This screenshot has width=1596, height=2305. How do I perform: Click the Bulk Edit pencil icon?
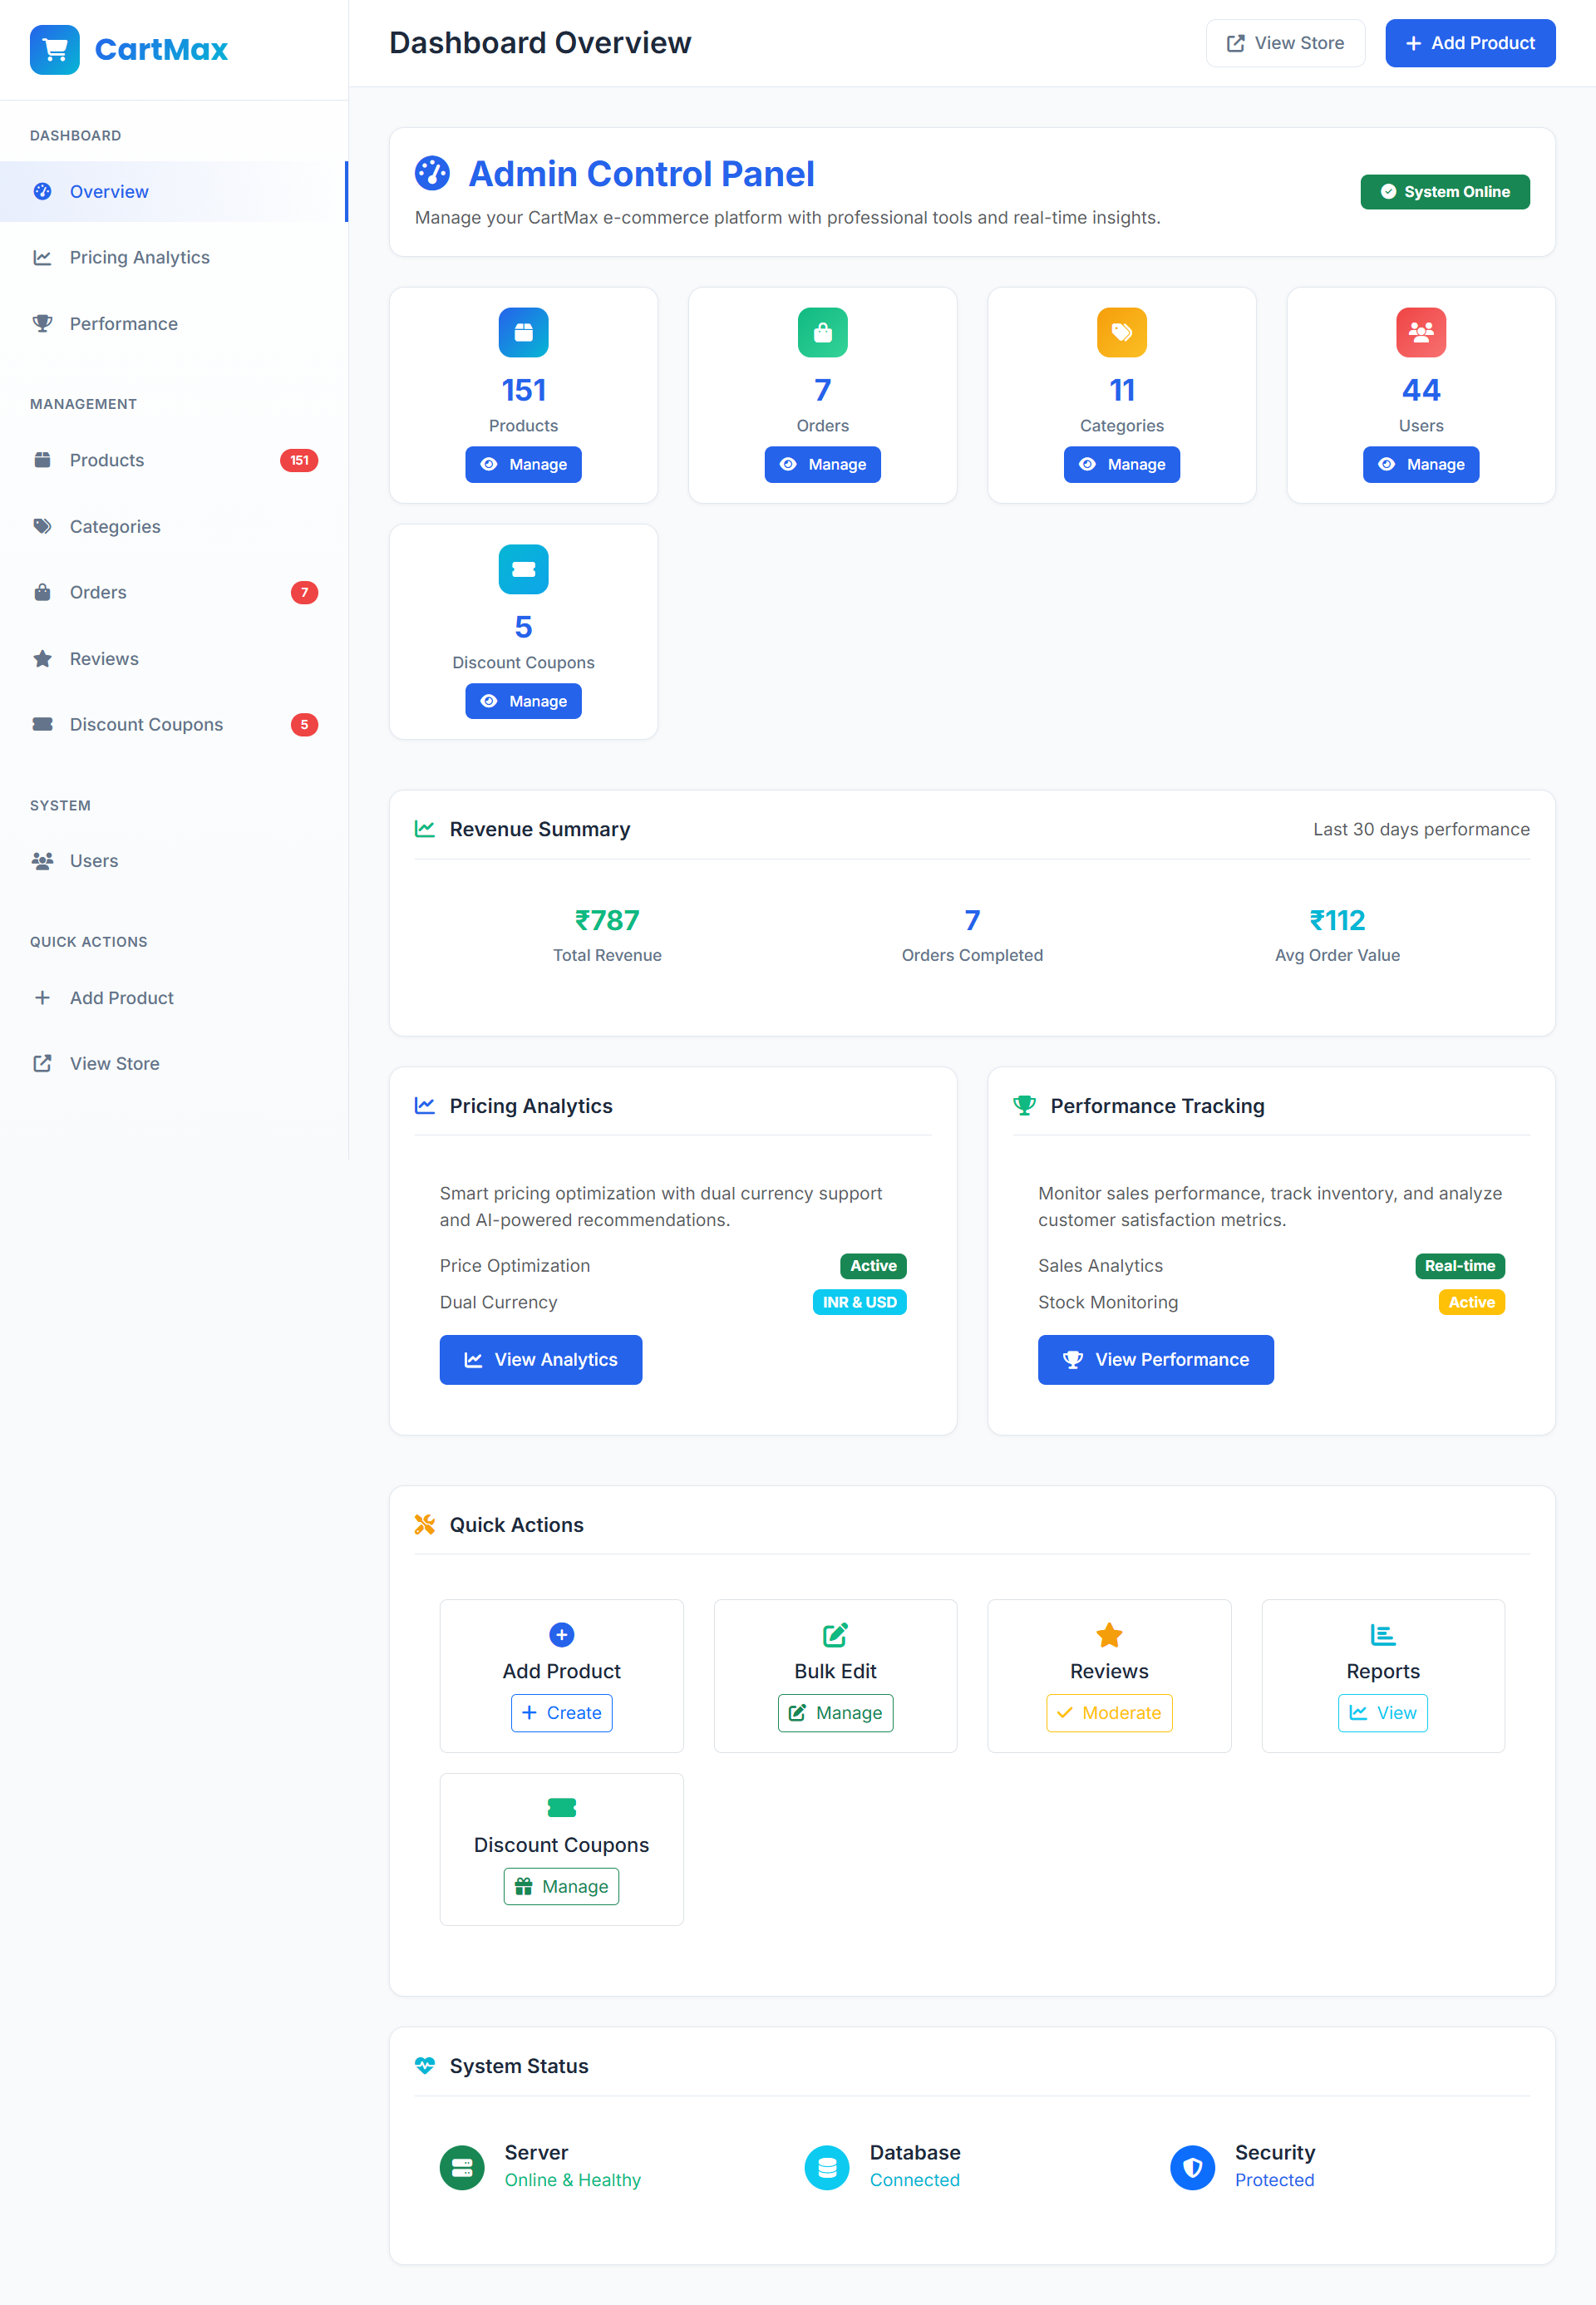click(x=835, y=1635)
